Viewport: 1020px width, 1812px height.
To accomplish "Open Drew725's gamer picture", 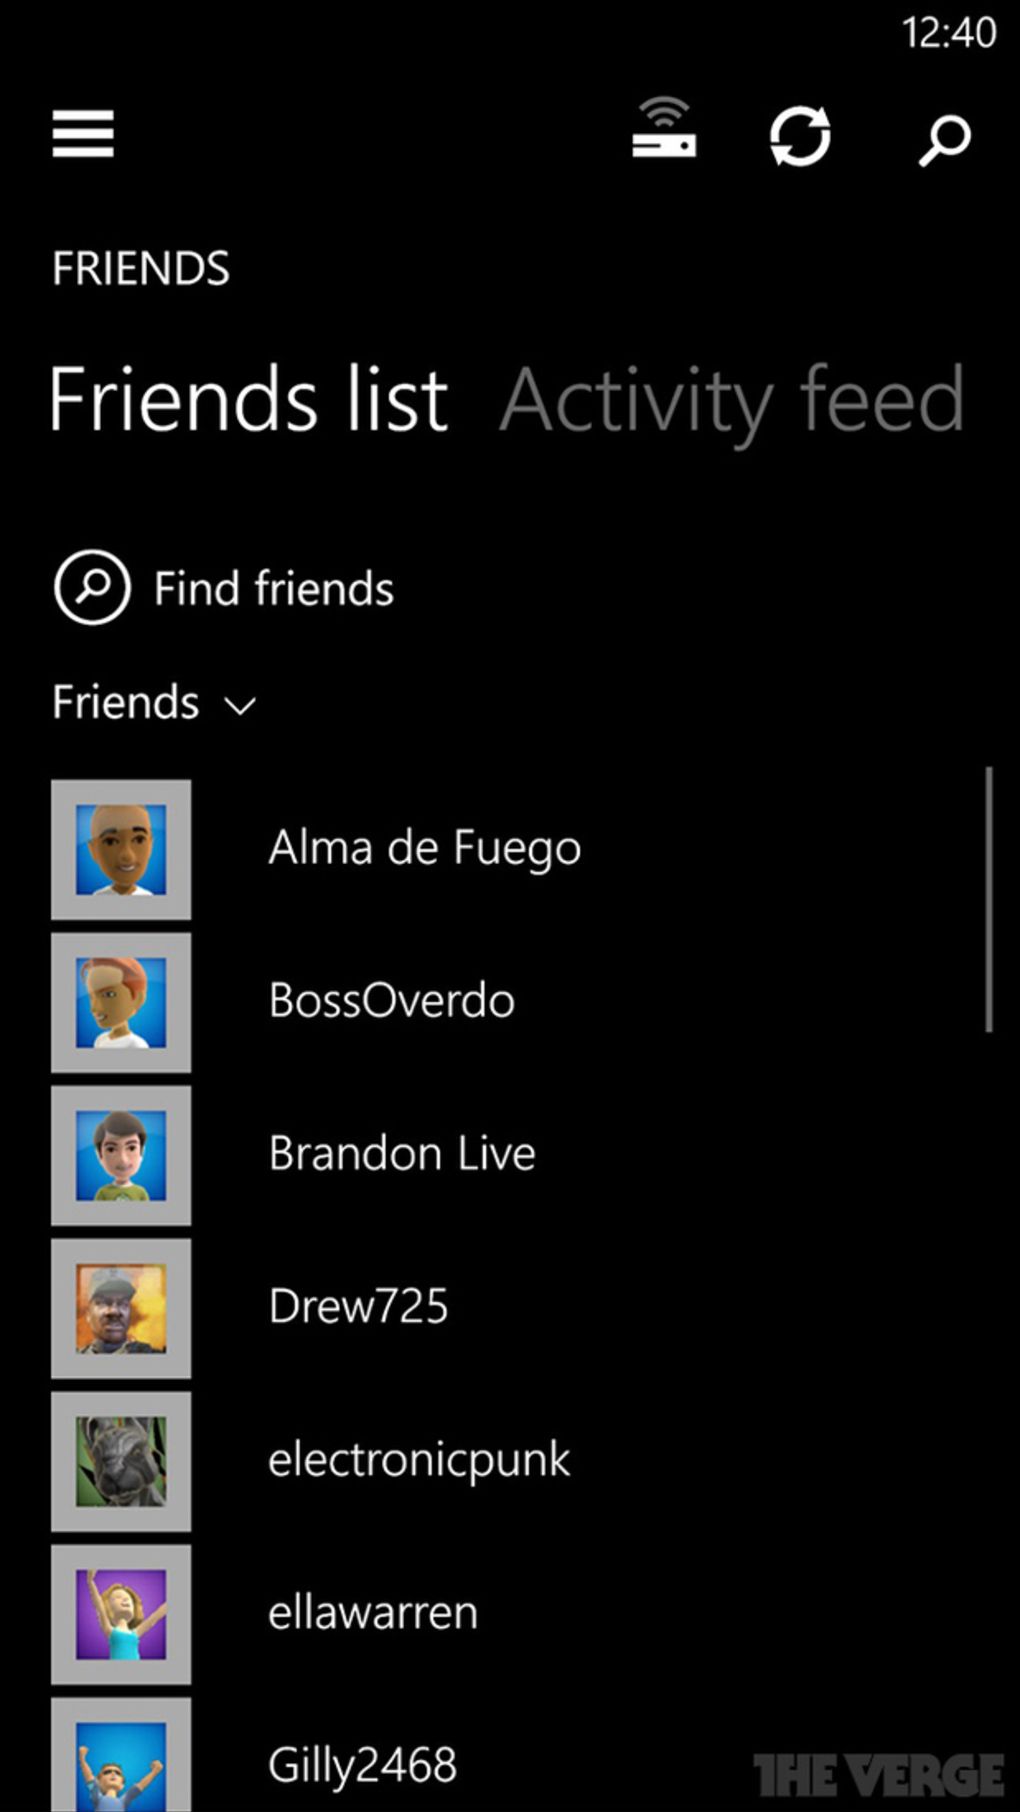I will (x=121, y=1309).
